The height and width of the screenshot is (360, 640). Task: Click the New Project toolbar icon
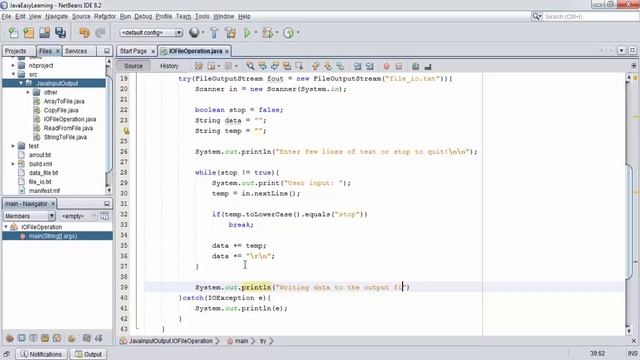tap(29, 33)
